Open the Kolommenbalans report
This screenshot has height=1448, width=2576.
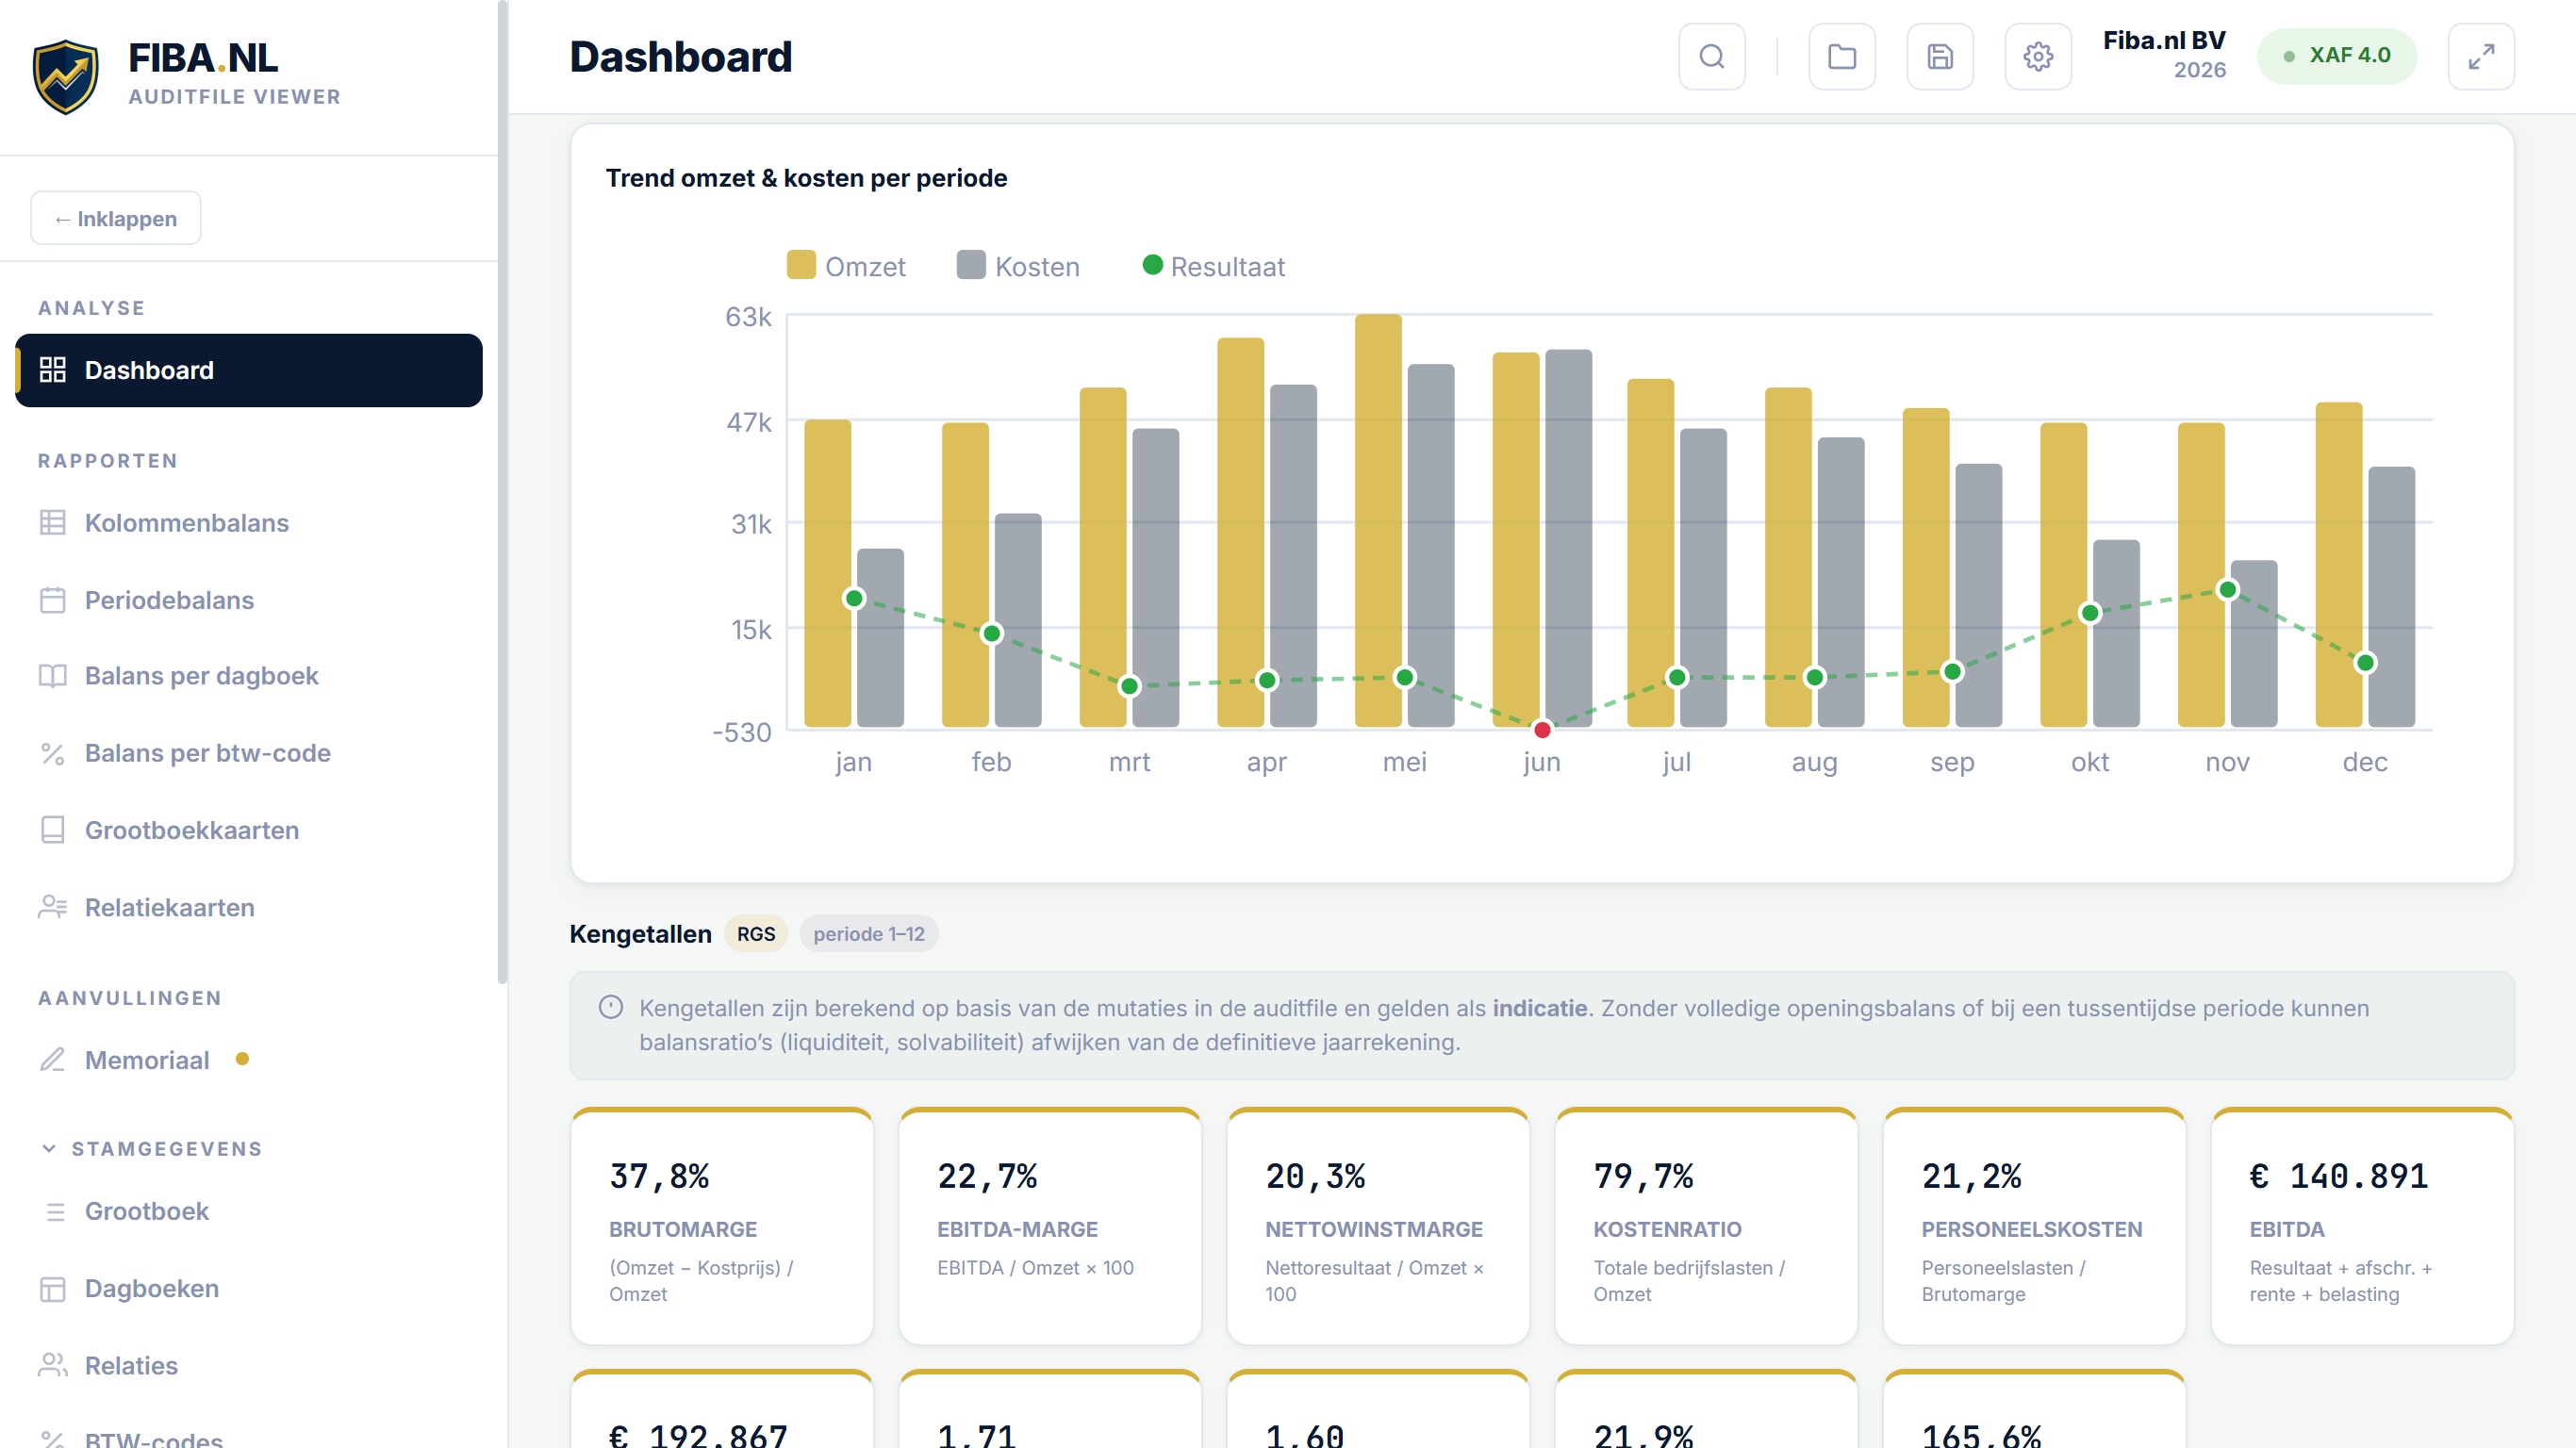pyautogui.click(x=249, y=523)
